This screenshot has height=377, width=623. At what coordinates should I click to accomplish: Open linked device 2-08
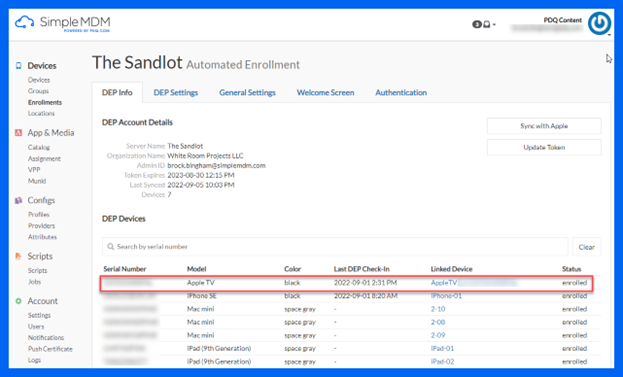point(438,322)
